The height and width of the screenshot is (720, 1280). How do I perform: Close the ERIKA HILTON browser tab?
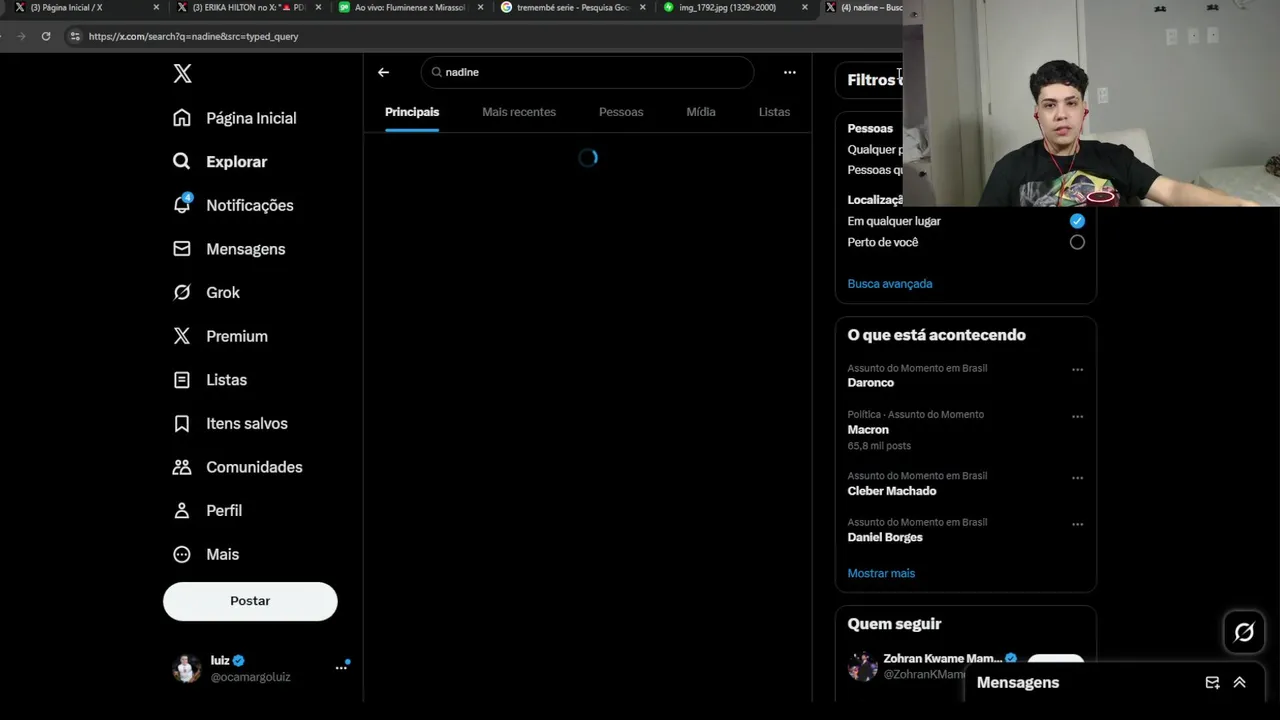point(318,7)
